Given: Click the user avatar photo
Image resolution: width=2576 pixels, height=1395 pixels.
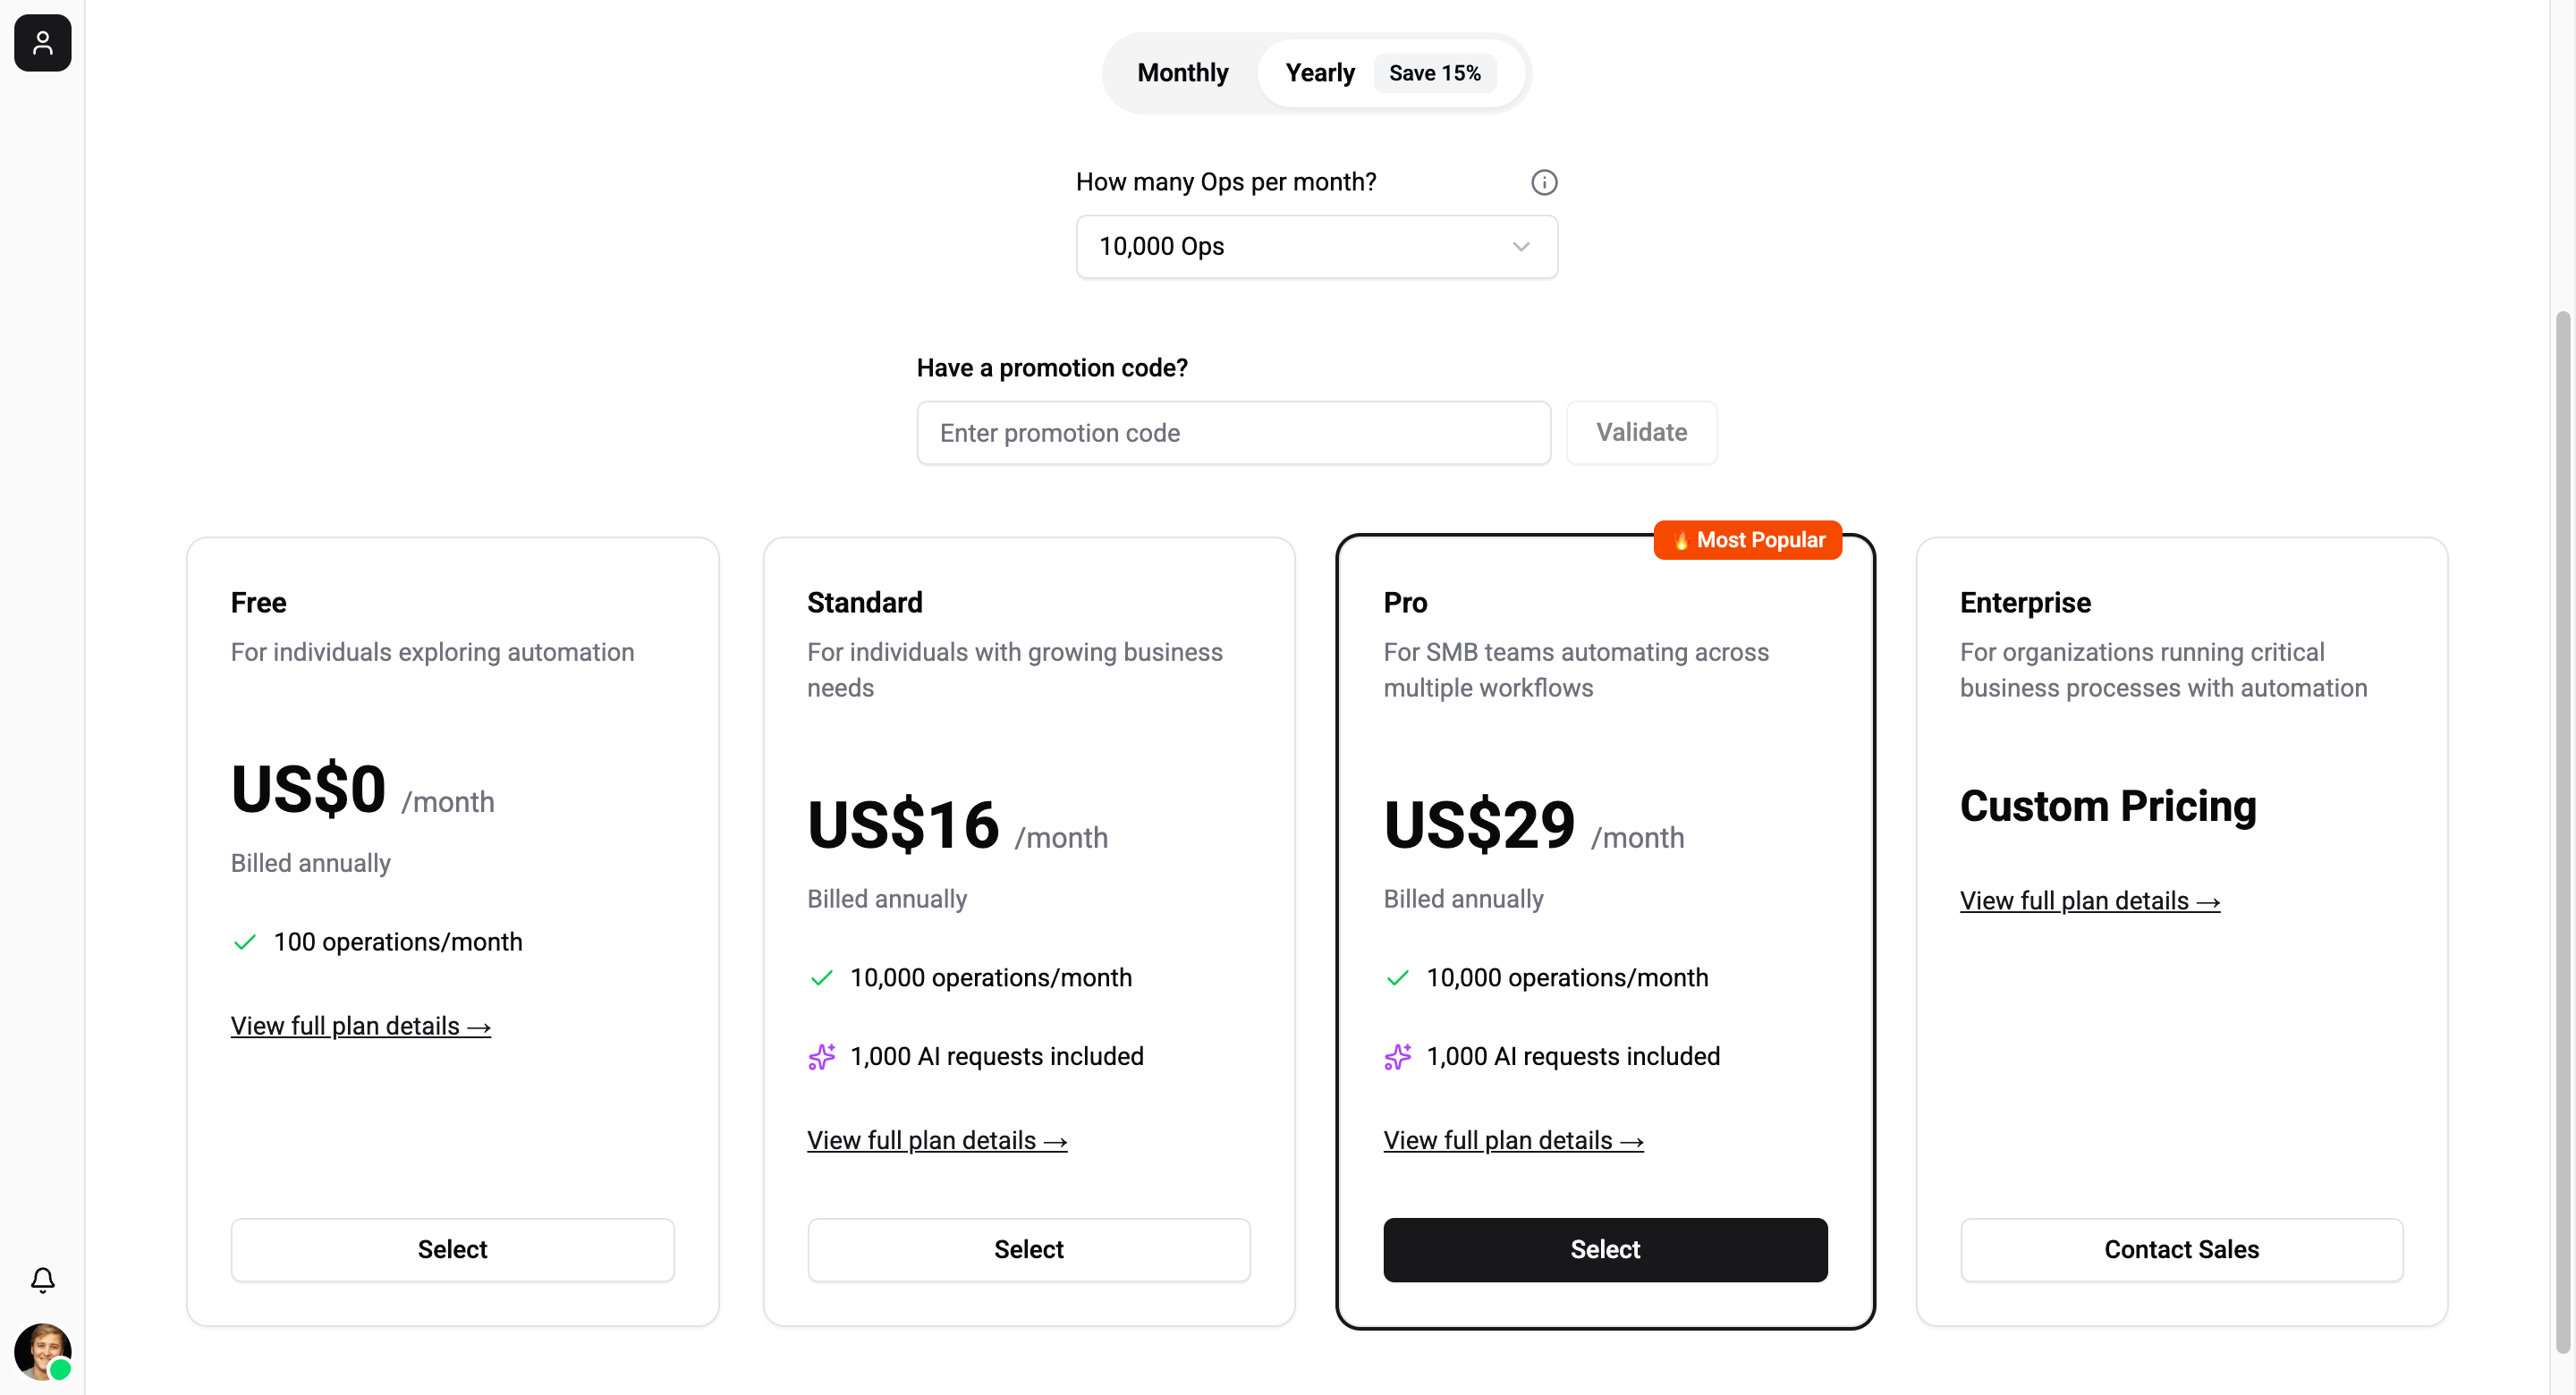Looking at the screenshot, I should (42, 1350).
